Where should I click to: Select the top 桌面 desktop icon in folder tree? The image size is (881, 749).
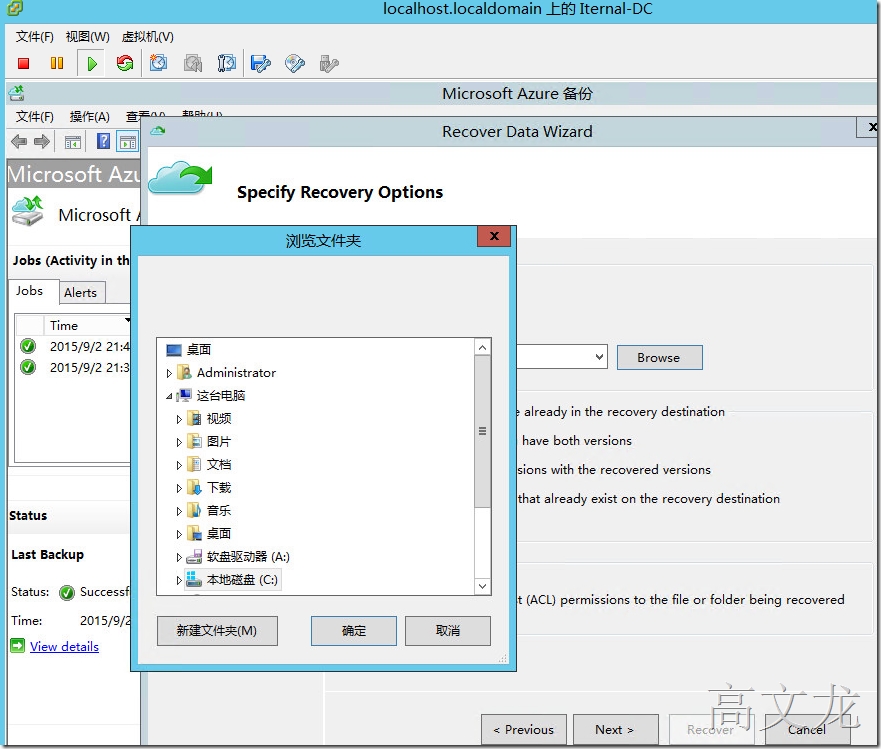coord(174,350)
